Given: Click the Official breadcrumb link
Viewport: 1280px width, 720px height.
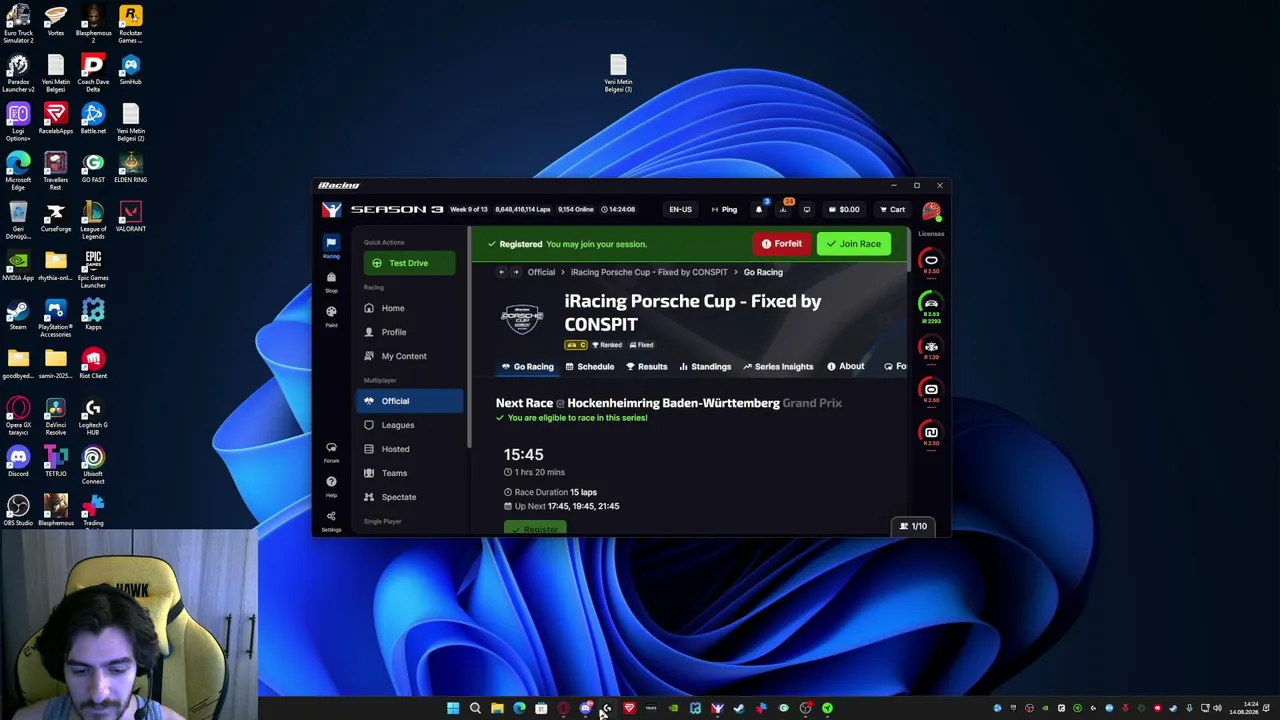Looking at the screenshot, I should 541,272.
